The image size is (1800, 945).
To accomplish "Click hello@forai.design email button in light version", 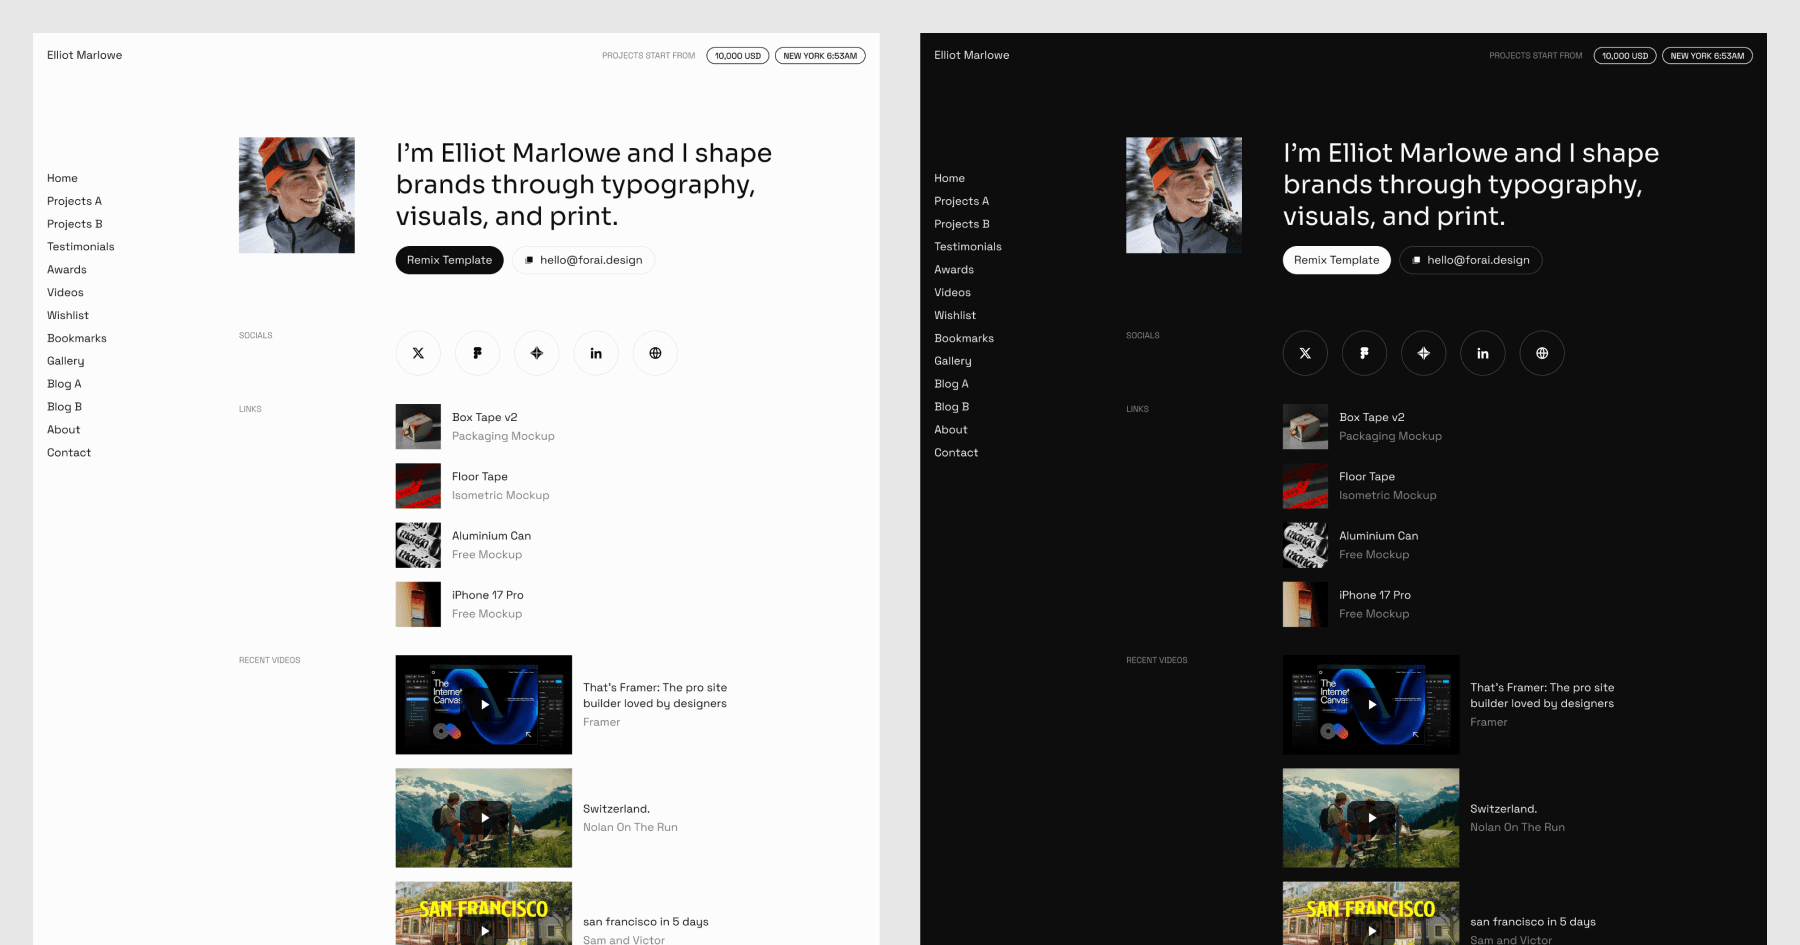I will [x=584, y=260].
